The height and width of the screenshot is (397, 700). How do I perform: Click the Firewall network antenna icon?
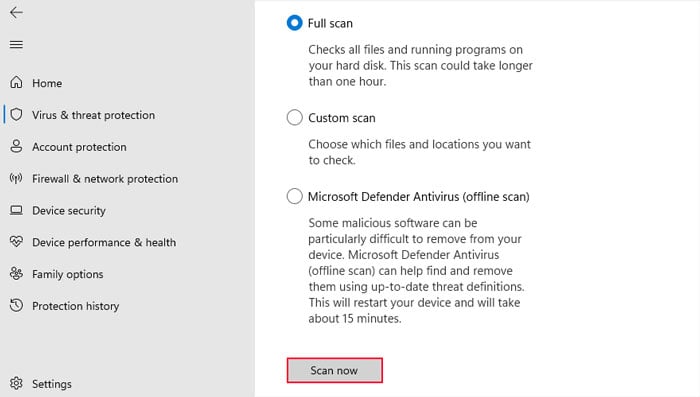click(x=16, y=179)
